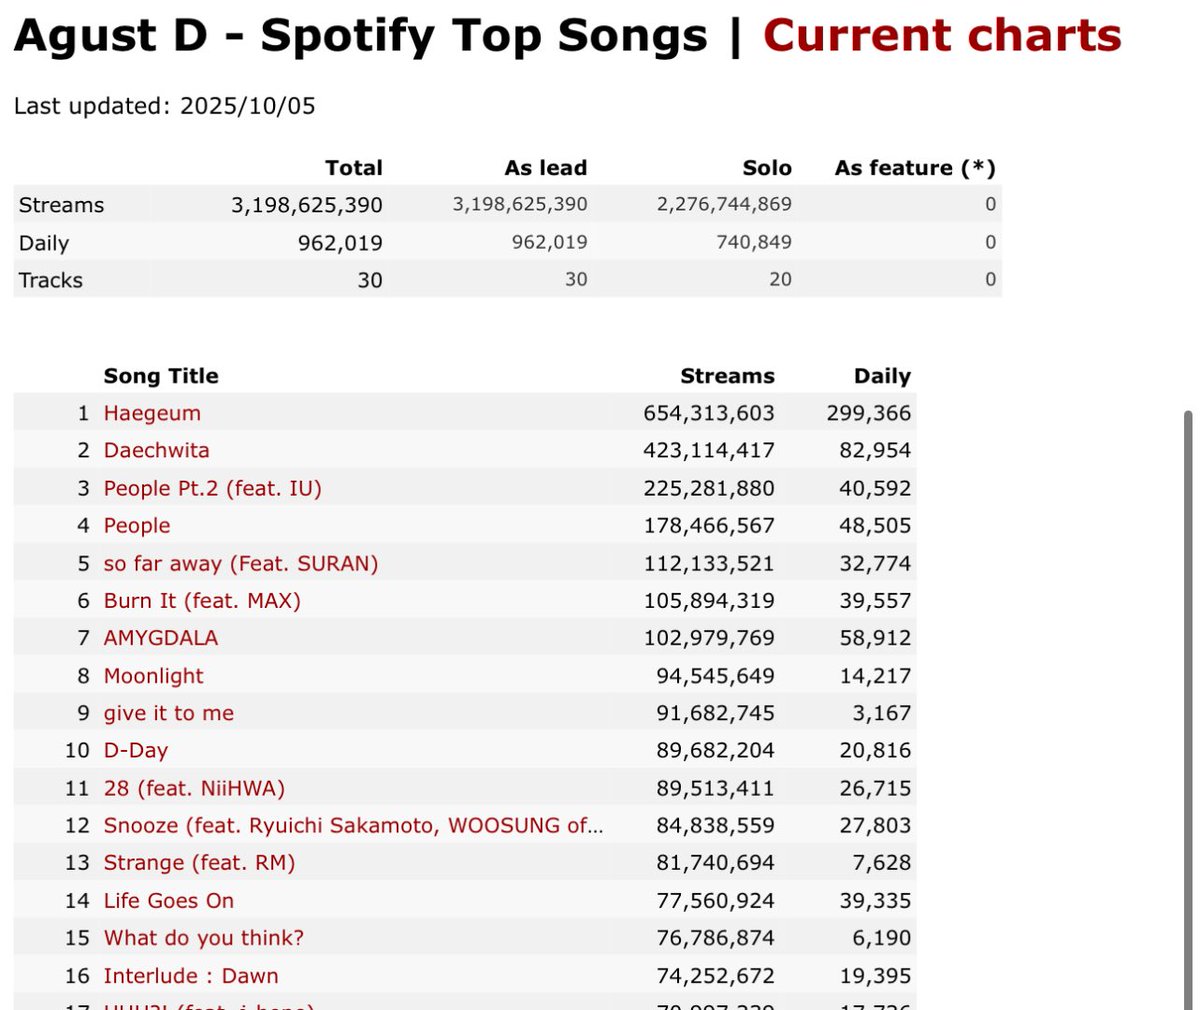The image size is (1200, 1010).
Task: Open the Moonlight song link
Action: coord(154,676)
